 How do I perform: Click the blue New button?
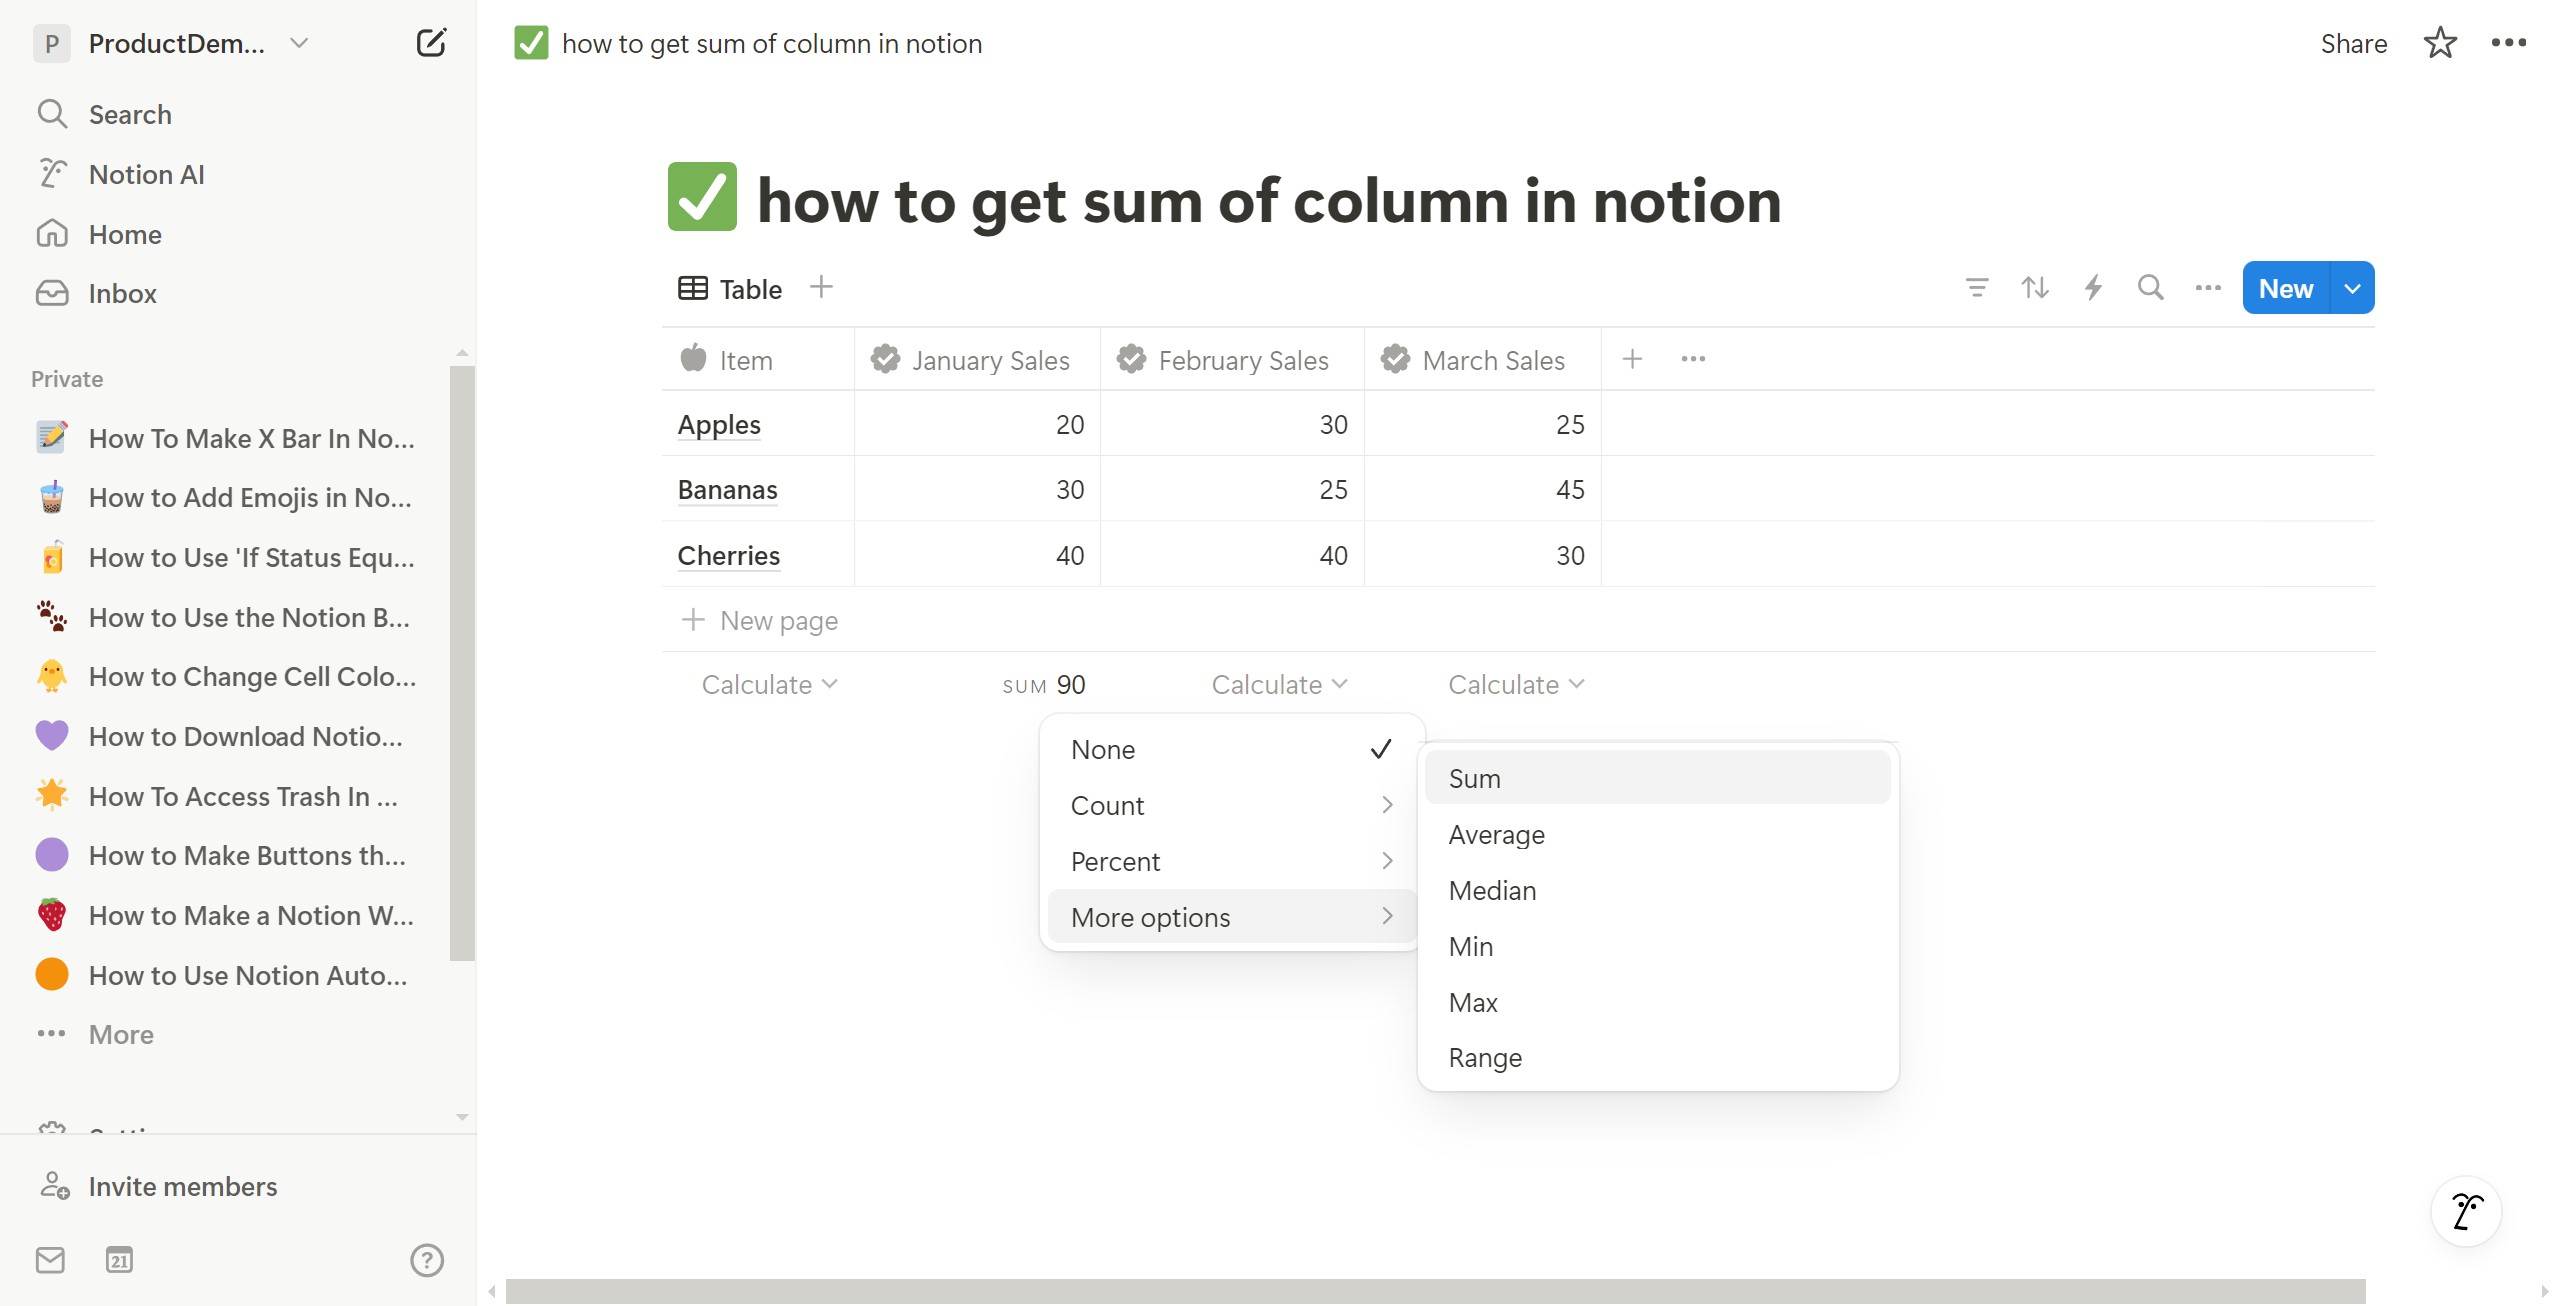(x=2286, y=288)
